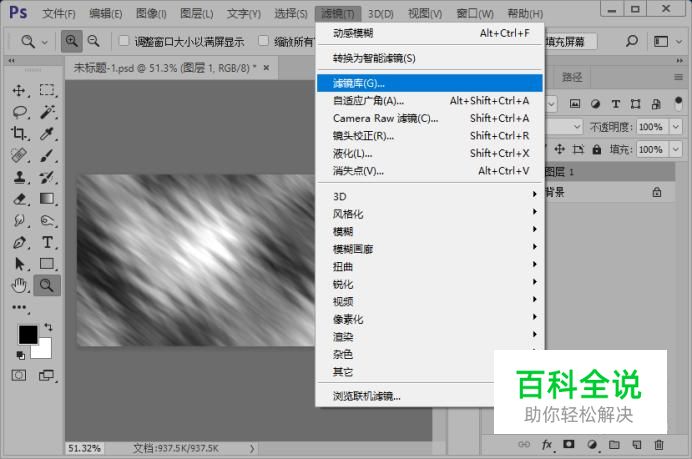The width and height of the screenshot is (692, 459).
Task: Toggle the layer filter switch
Action: pos(678,104)
